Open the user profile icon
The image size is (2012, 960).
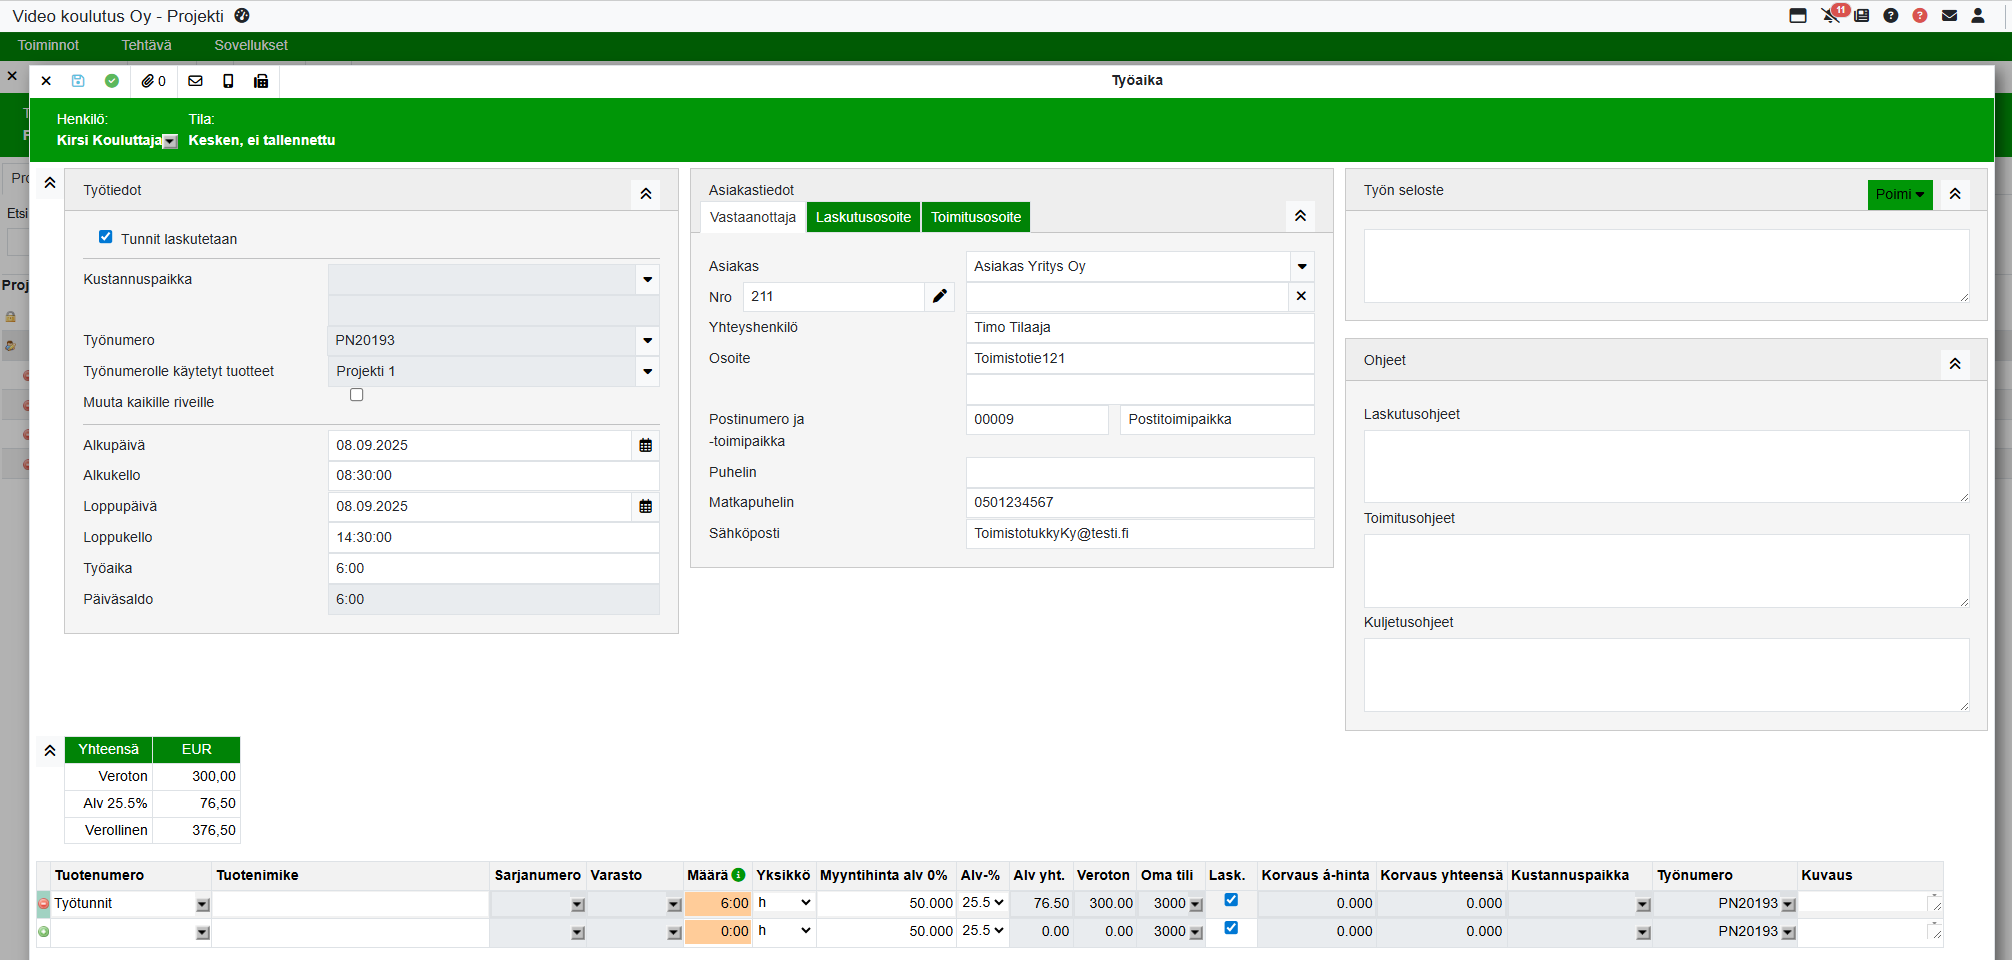[x=1977, y=16]
